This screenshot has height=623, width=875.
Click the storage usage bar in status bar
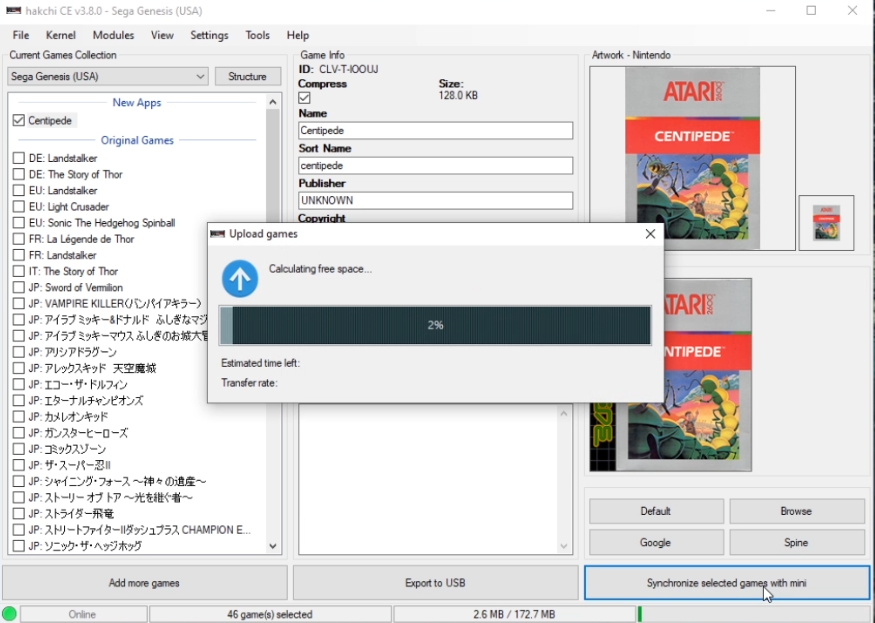[x=753, y=614]
